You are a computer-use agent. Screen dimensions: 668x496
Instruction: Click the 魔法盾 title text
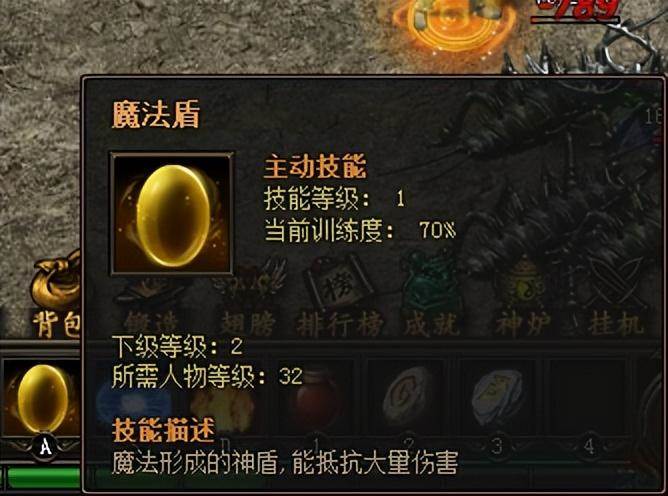(155, 114)
